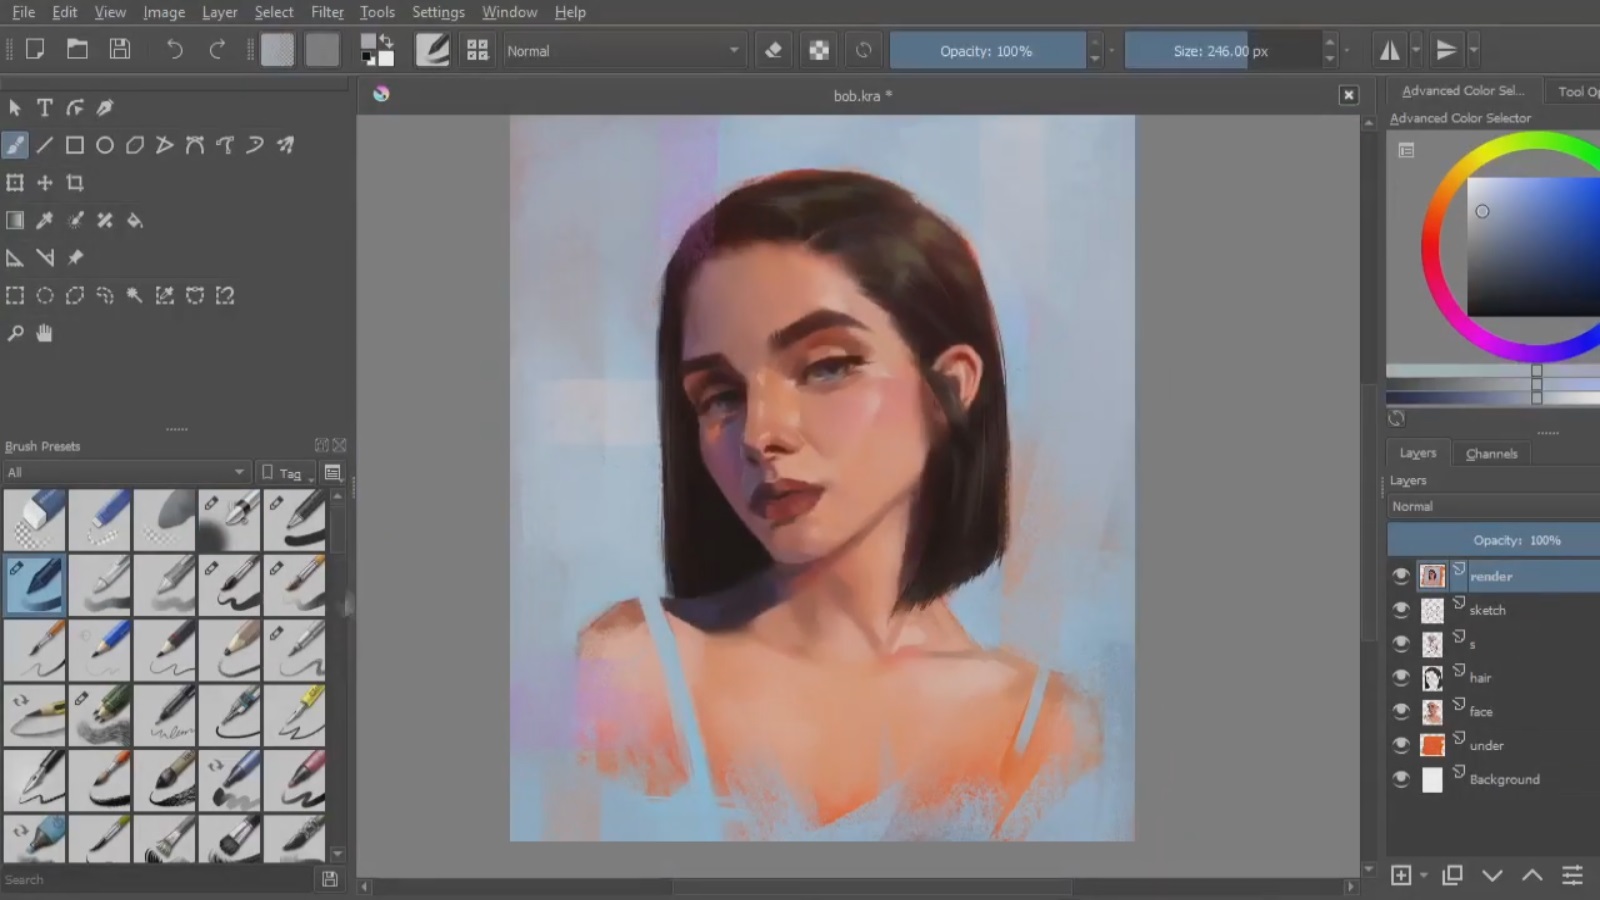The height and width of the screenshot is (900, 1600).
Task: Reload the original brush preset
Action: (x=864, y=50)
